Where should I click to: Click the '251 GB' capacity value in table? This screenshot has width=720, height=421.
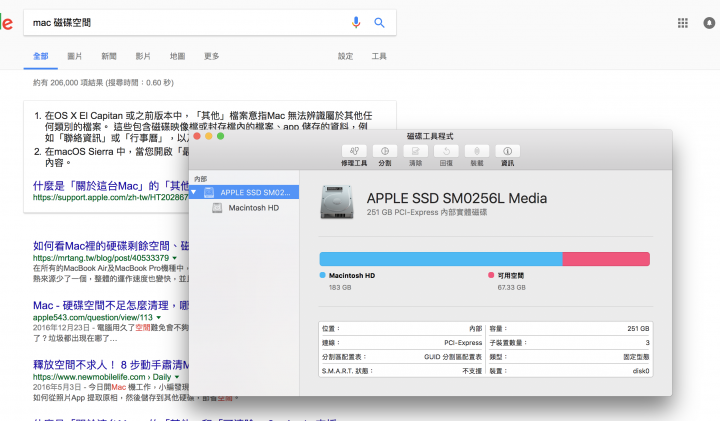(x=638, y=328)
